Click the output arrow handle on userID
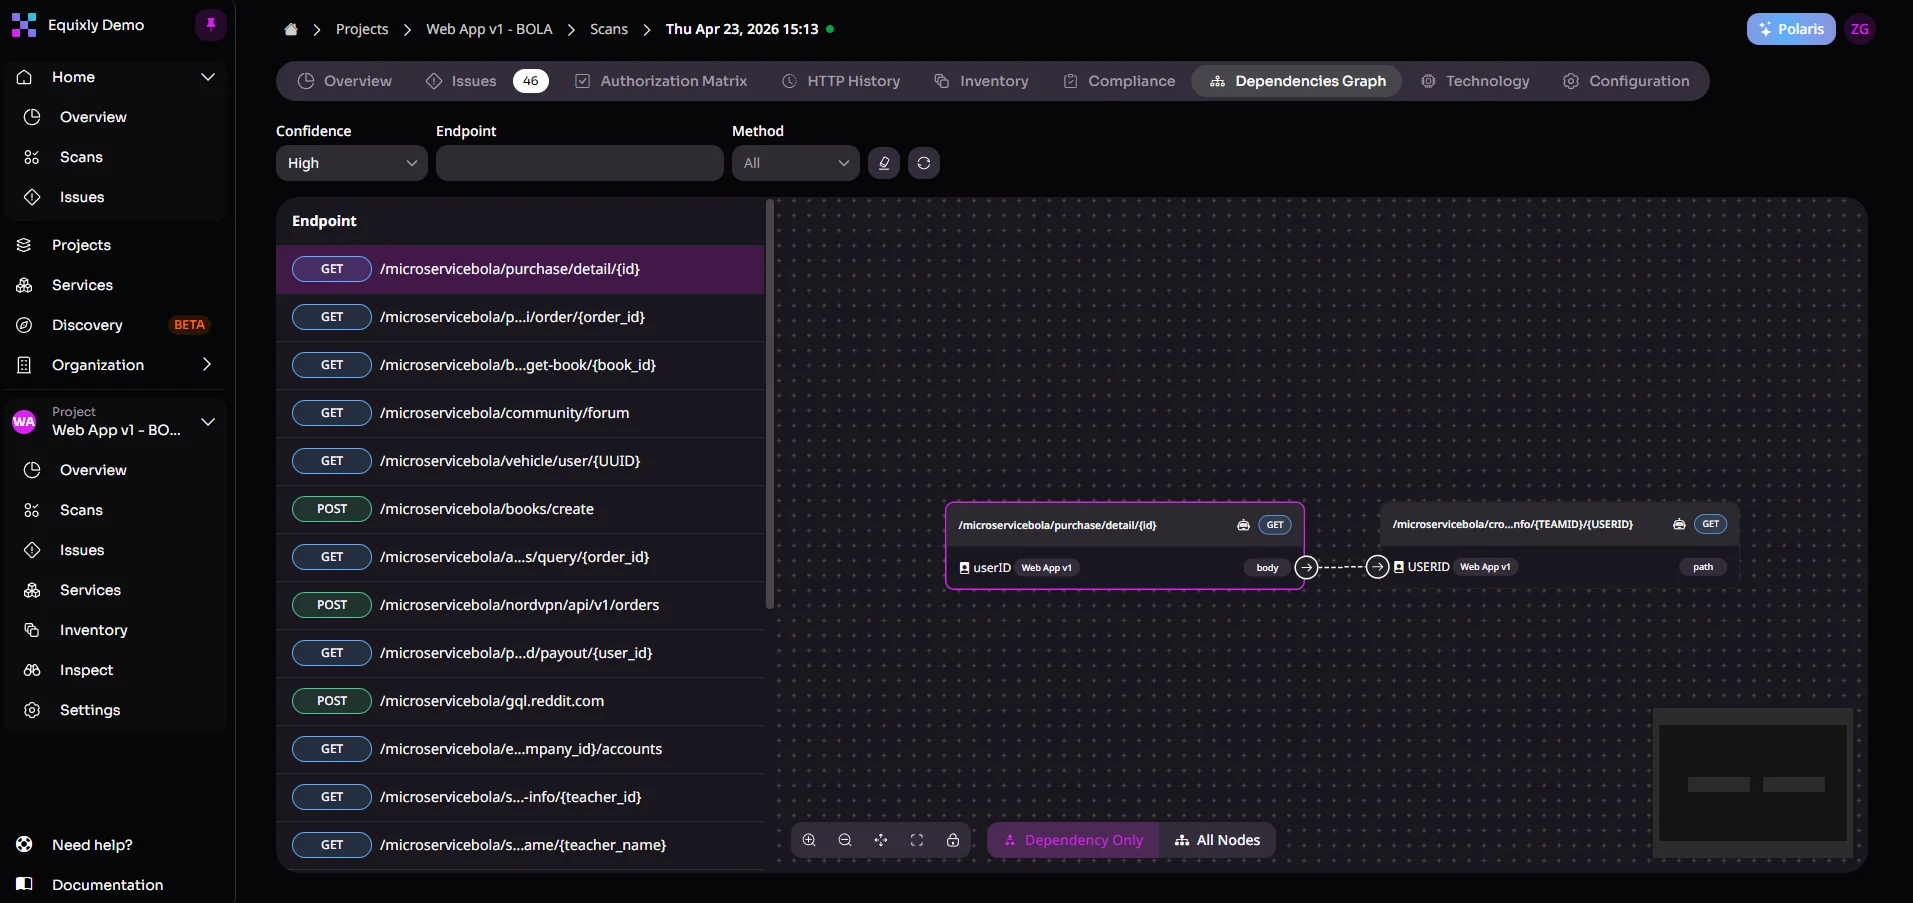 click(1306, 567)
